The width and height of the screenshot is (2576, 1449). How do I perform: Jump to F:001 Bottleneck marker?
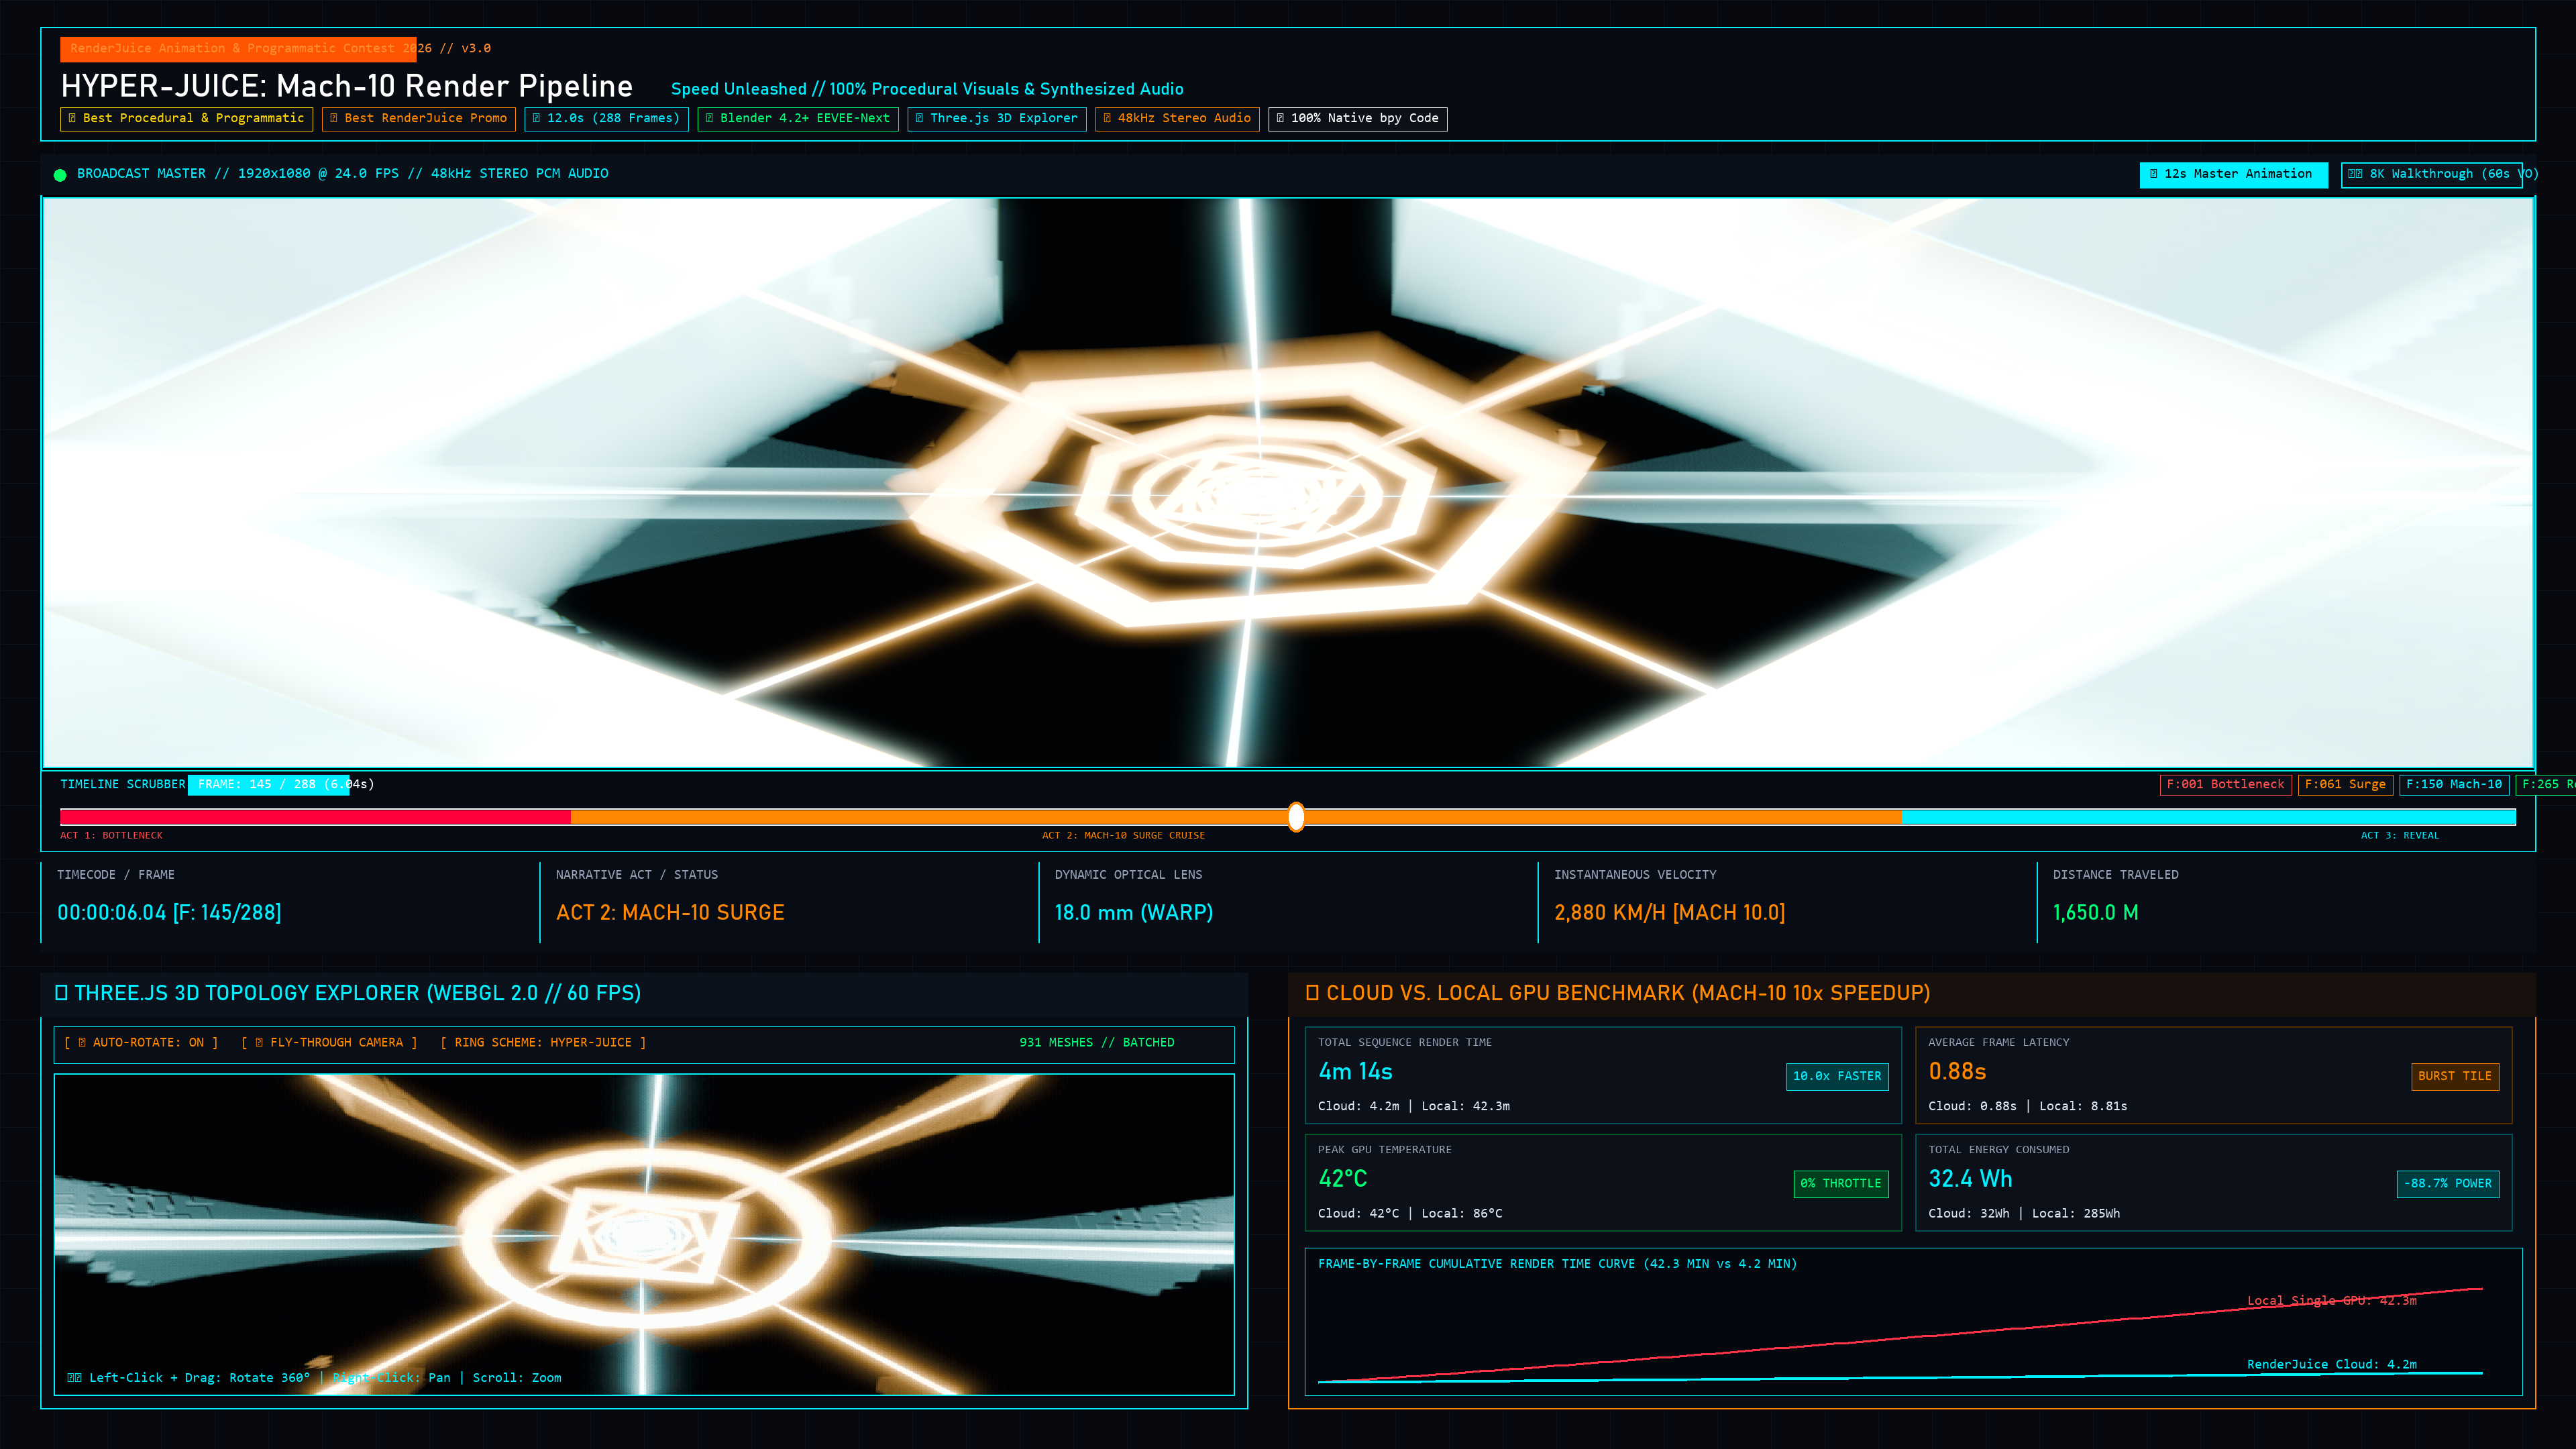click(2225, 784)
